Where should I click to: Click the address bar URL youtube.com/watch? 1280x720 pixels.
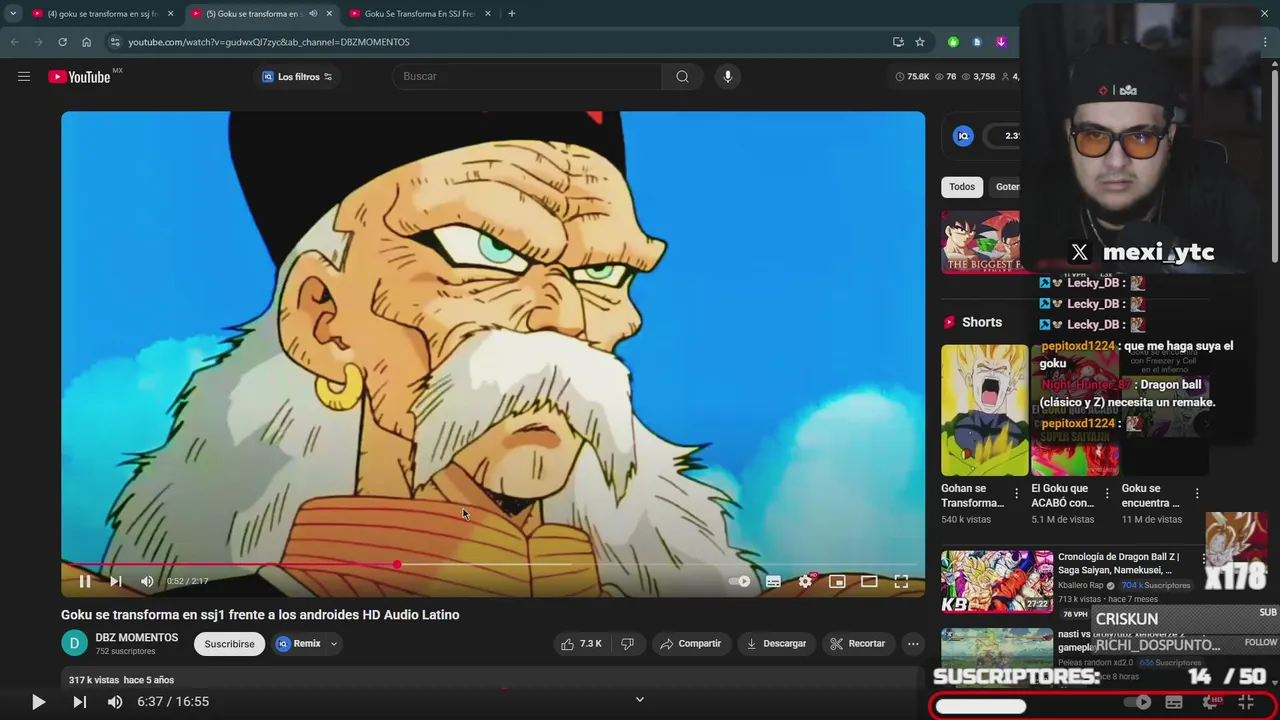coord(269,42)
